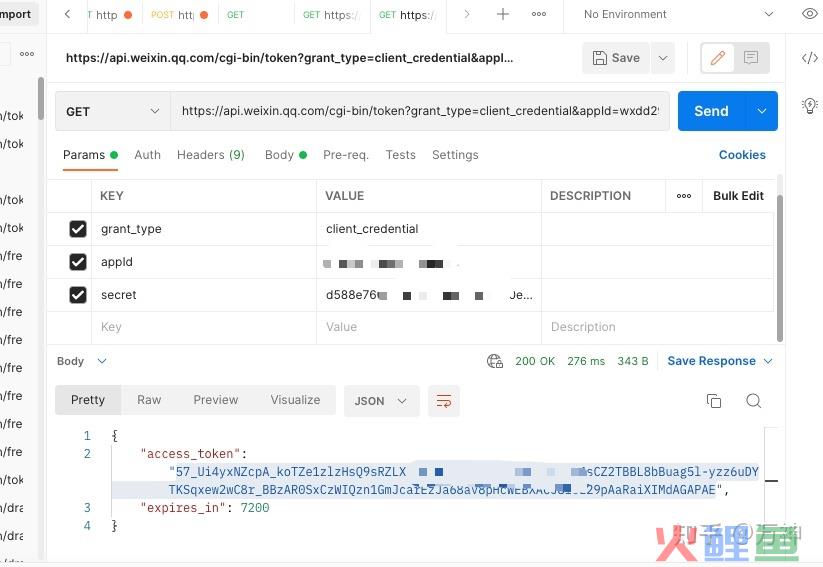Open the params table column options ellipsis

pos(683,196)
